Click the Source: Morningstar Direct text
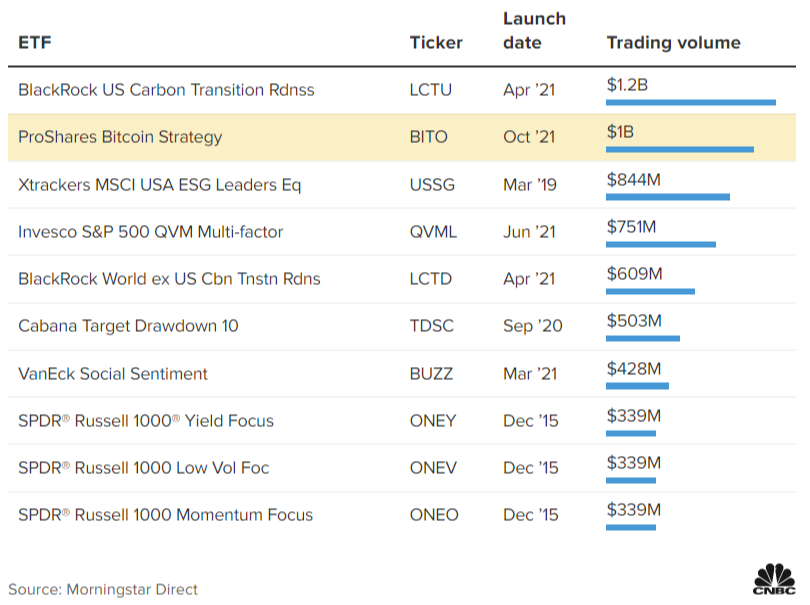 pos(103,589)
